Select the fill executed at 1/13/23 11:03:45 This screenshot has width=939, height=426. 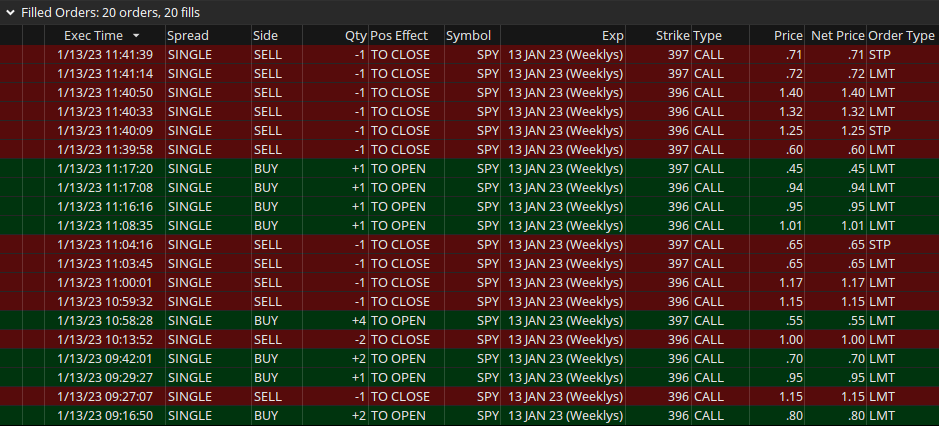click(x=470, y=264)
